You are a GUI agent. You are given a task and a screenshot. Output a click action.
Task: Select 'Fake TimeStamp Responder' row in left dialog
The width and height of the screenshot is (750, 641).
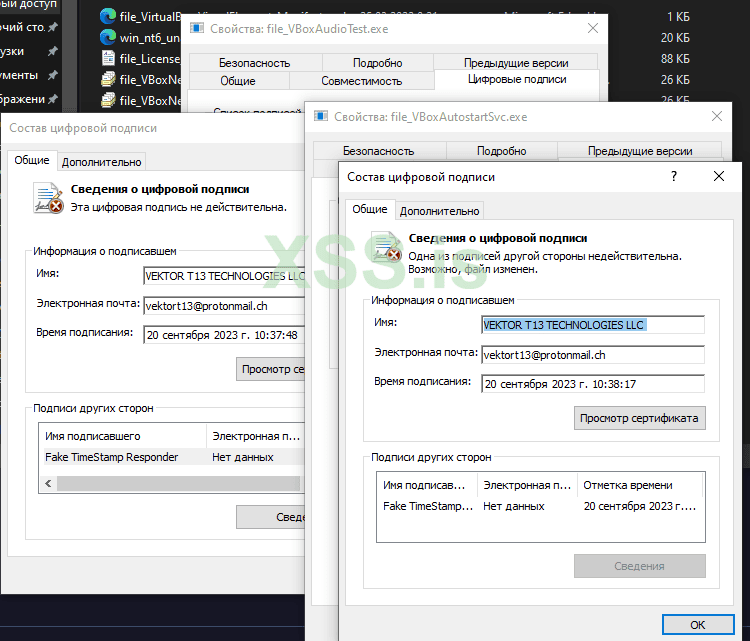click(x=172, y=457)
